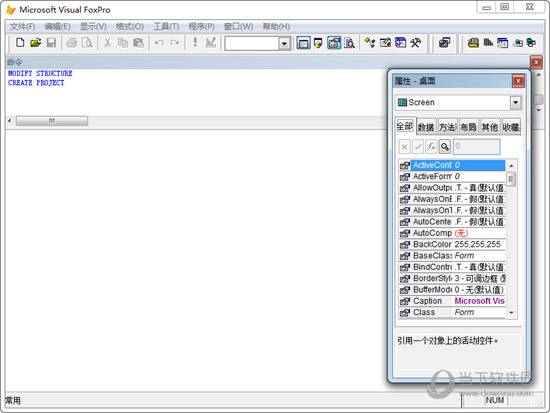Toggle the Properties window toolbar button
The width and height of the screenshot is (550, 413).
[334, 43]
